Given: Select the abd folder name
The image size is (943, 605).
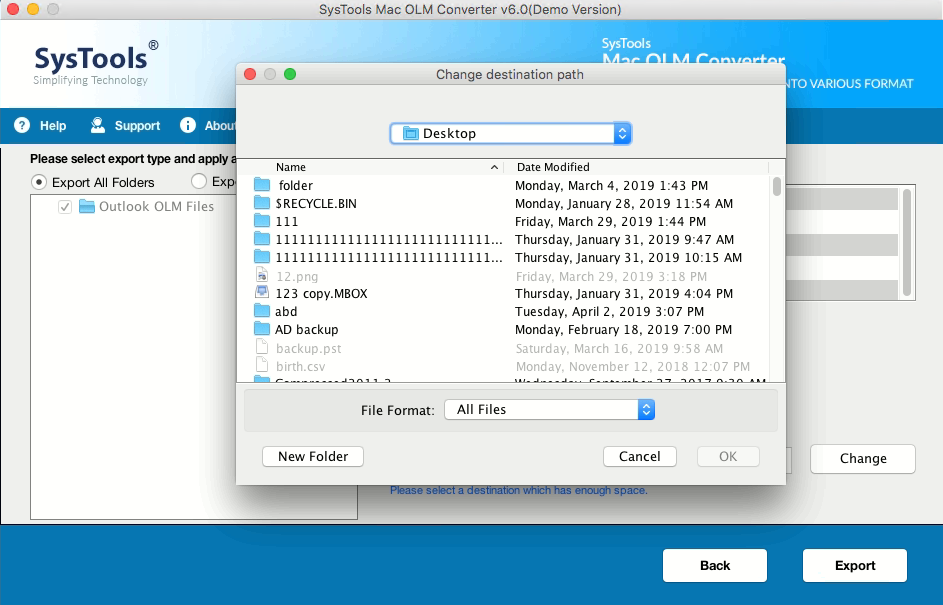Looking at the screenshot, I should 286,312.
